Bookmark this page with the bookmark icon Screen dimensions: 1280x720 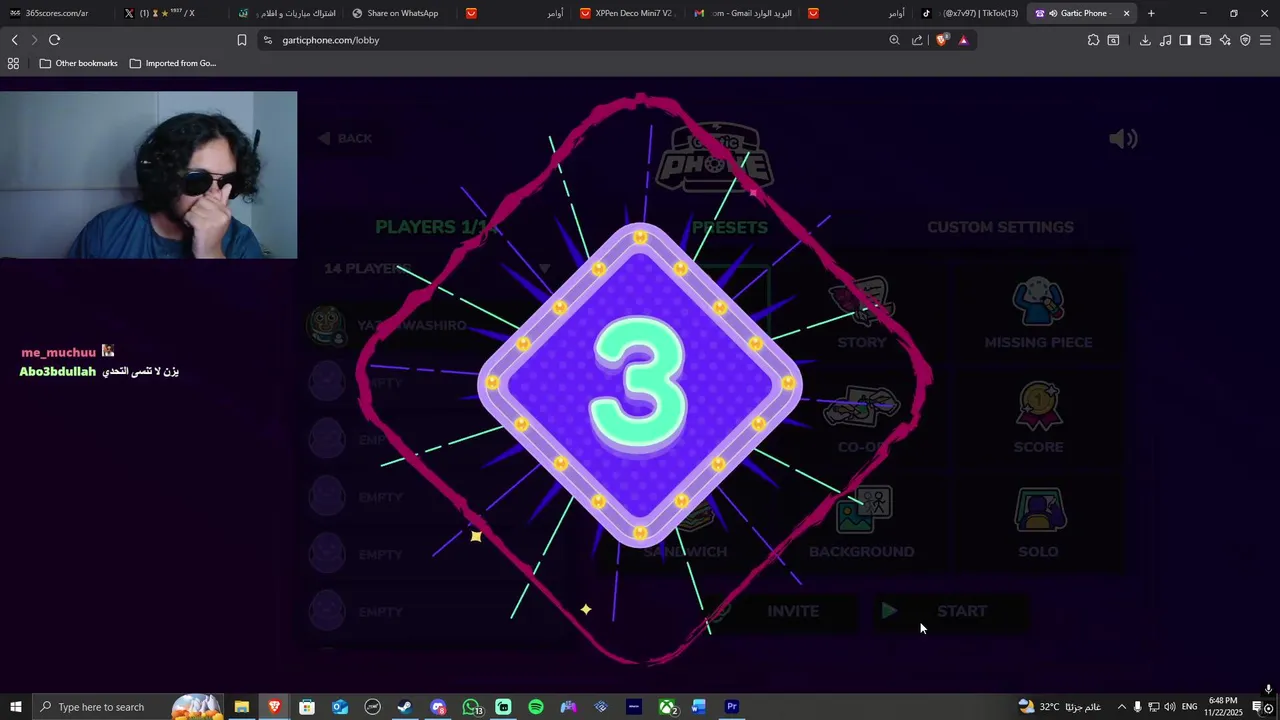point(242,40)
